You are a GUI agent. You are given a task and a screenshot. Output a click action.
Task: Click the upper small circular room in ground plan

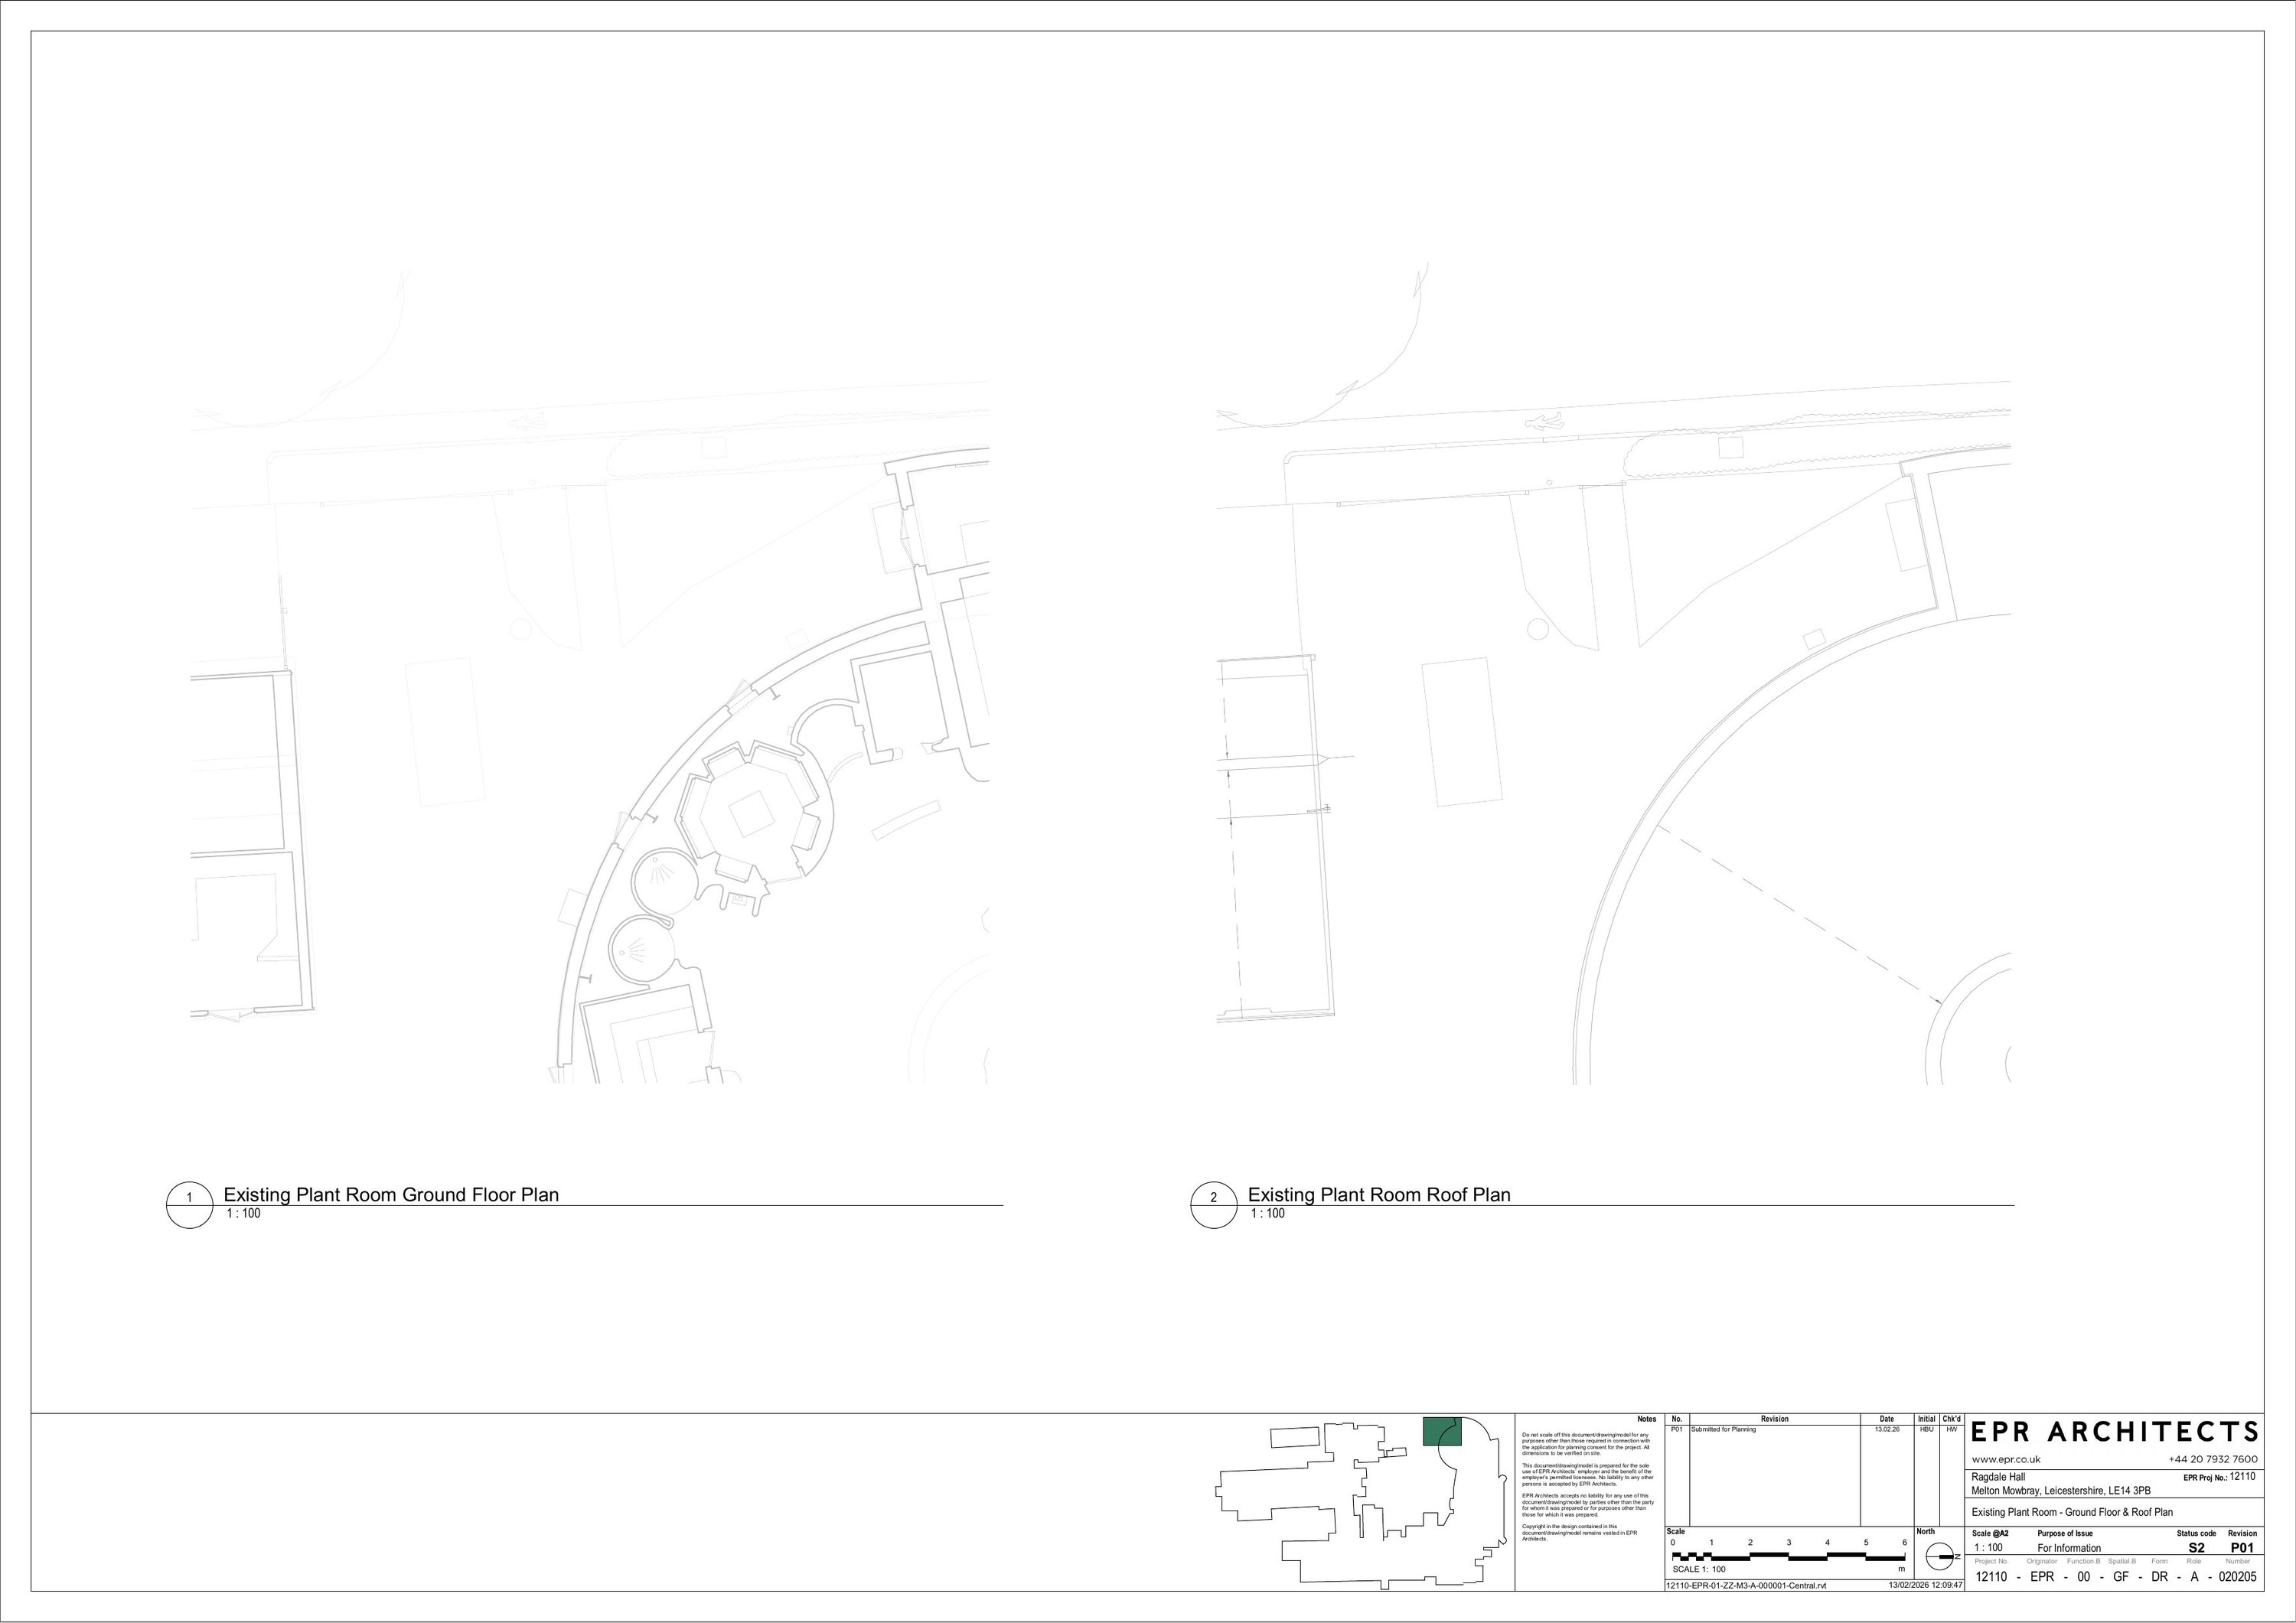tap(665, 882)
